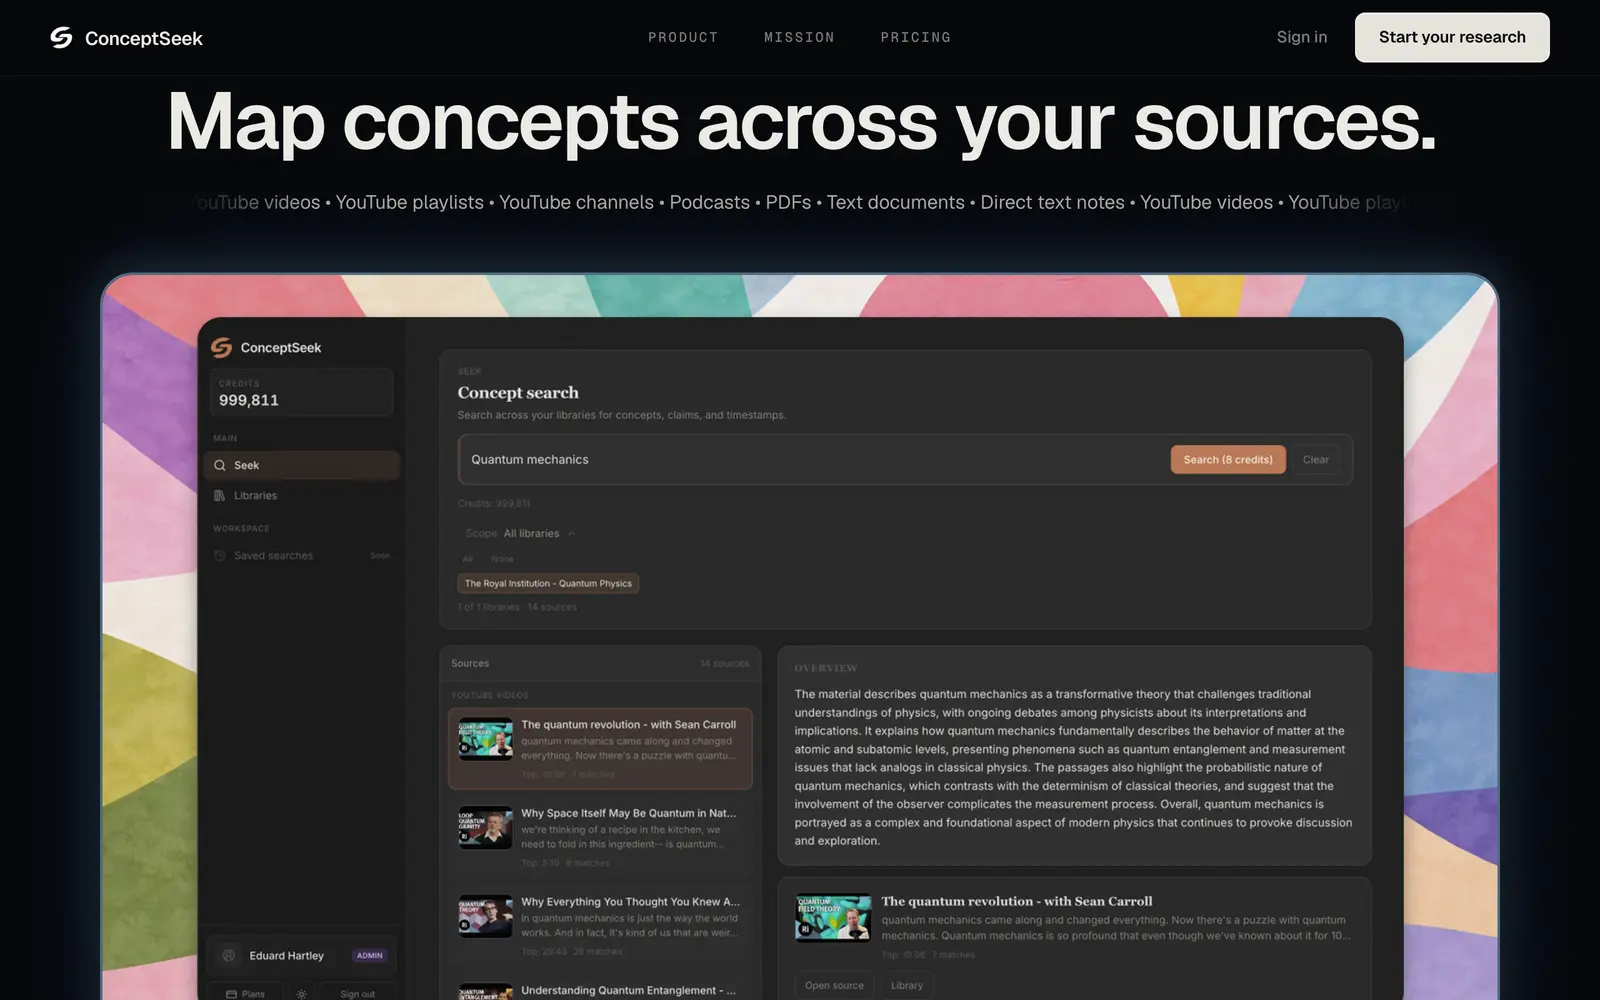Click the Seek magnifier icon in sidebar
Viewport: 1600px width, 1000px height.
click(220, 465)
